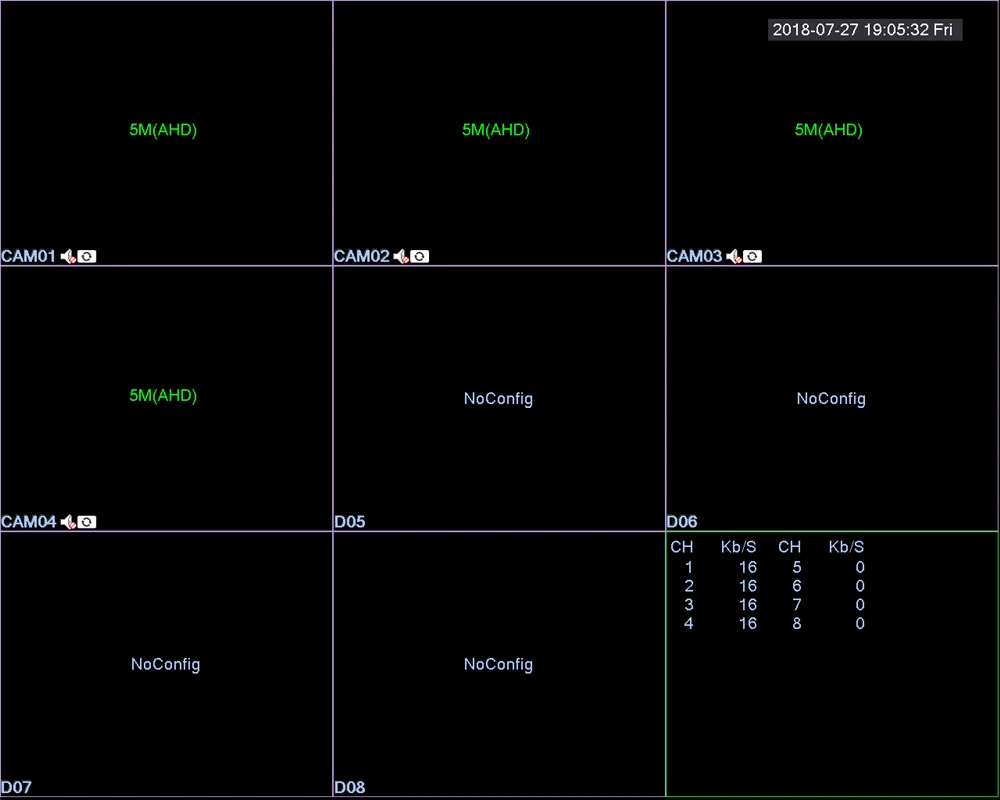
Task: Click the 5M(AHD) text in CAM01 view
Action: coord(163,130)
